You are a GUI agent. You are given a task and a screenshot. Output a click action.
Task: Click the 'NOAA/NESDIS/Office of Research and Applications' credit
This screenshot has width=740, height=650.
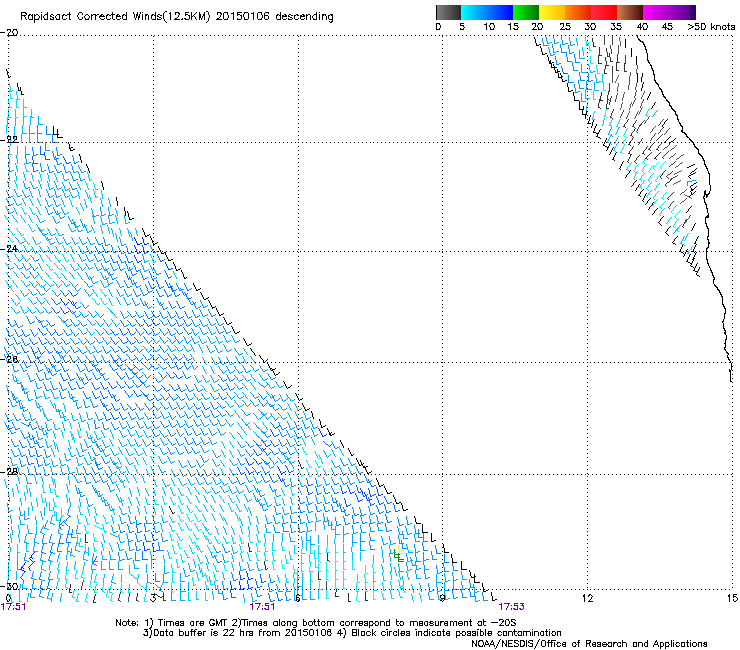(589, 644)
